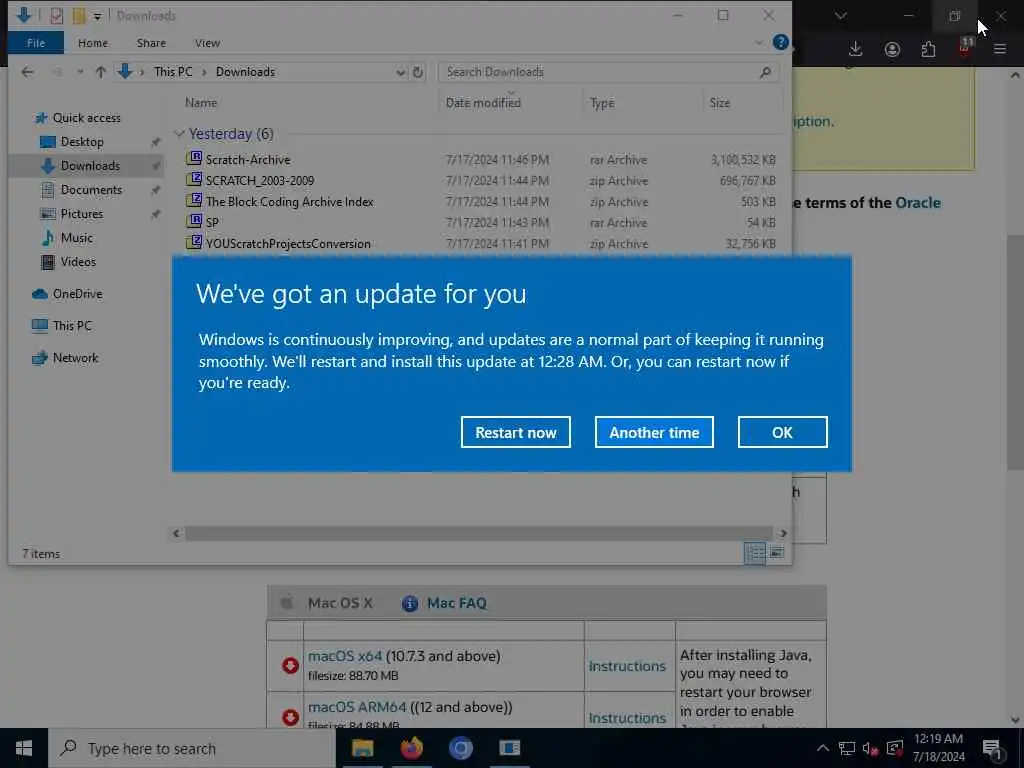The height and width of the screenshot is (768, 1024).
Task: Open OneDrive in navigation pane
Action: point(77,294)
